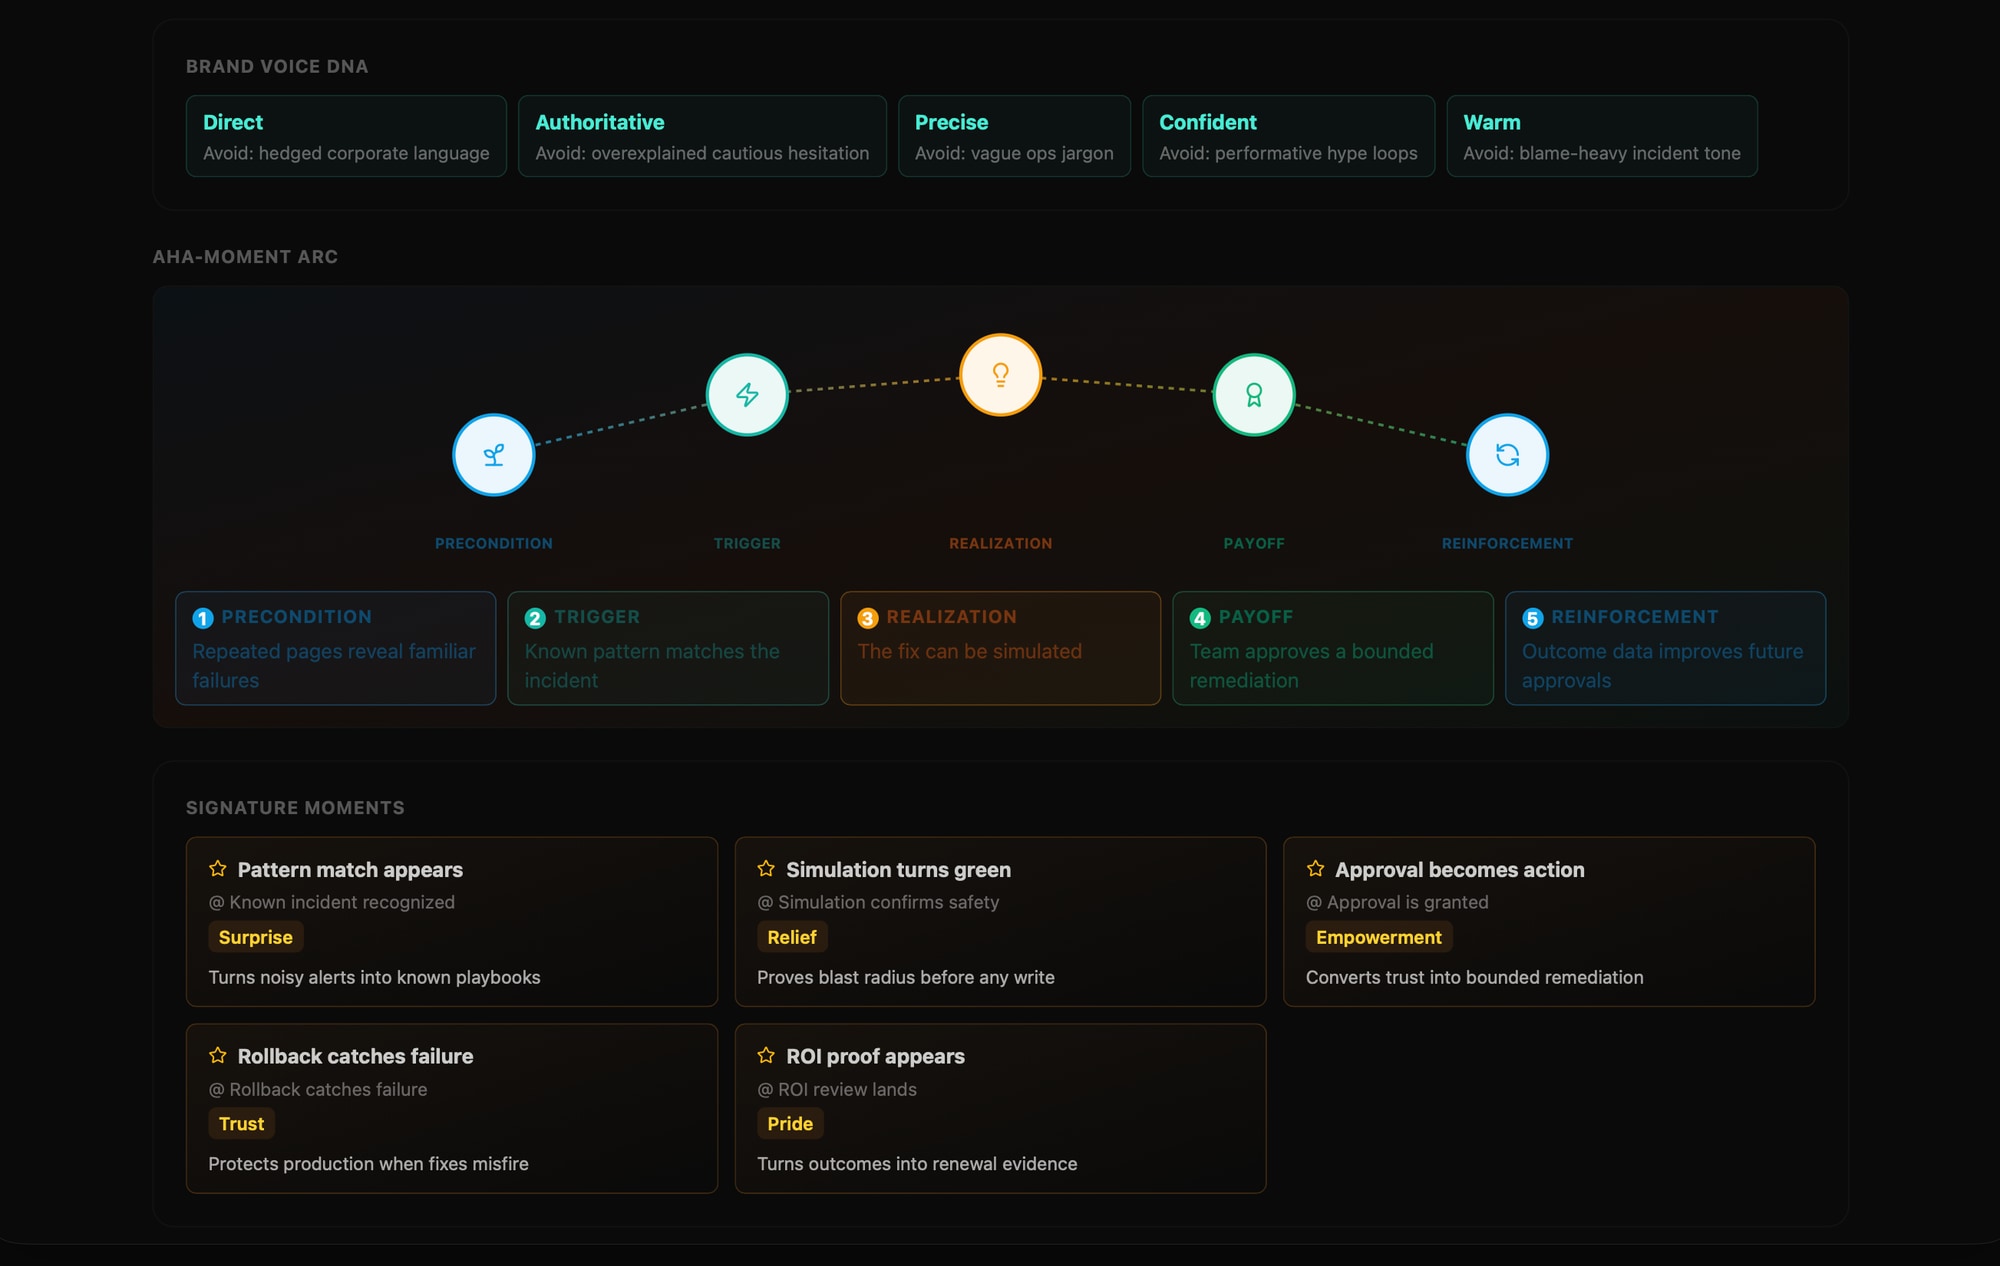Click the Reinforcement refresh arrows node
Viewport: 2000px width, 1266px height.
click(1507, 455)
